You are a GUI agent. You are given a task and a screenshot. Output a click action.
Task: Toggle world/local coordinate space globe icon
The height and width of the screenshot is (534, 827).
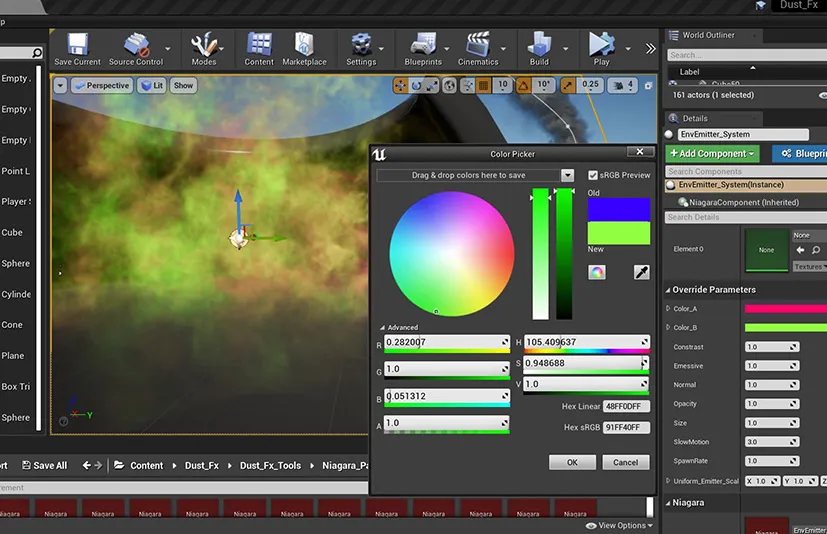tap(449, 85)
